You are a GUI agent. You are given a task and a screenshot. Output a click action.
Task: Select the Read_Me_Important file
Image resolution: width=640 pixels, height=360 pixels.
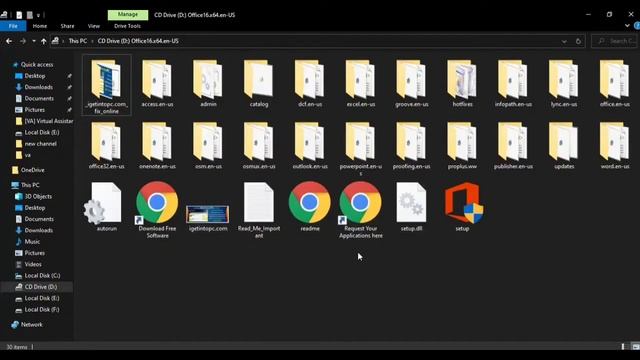pos(259,210)
